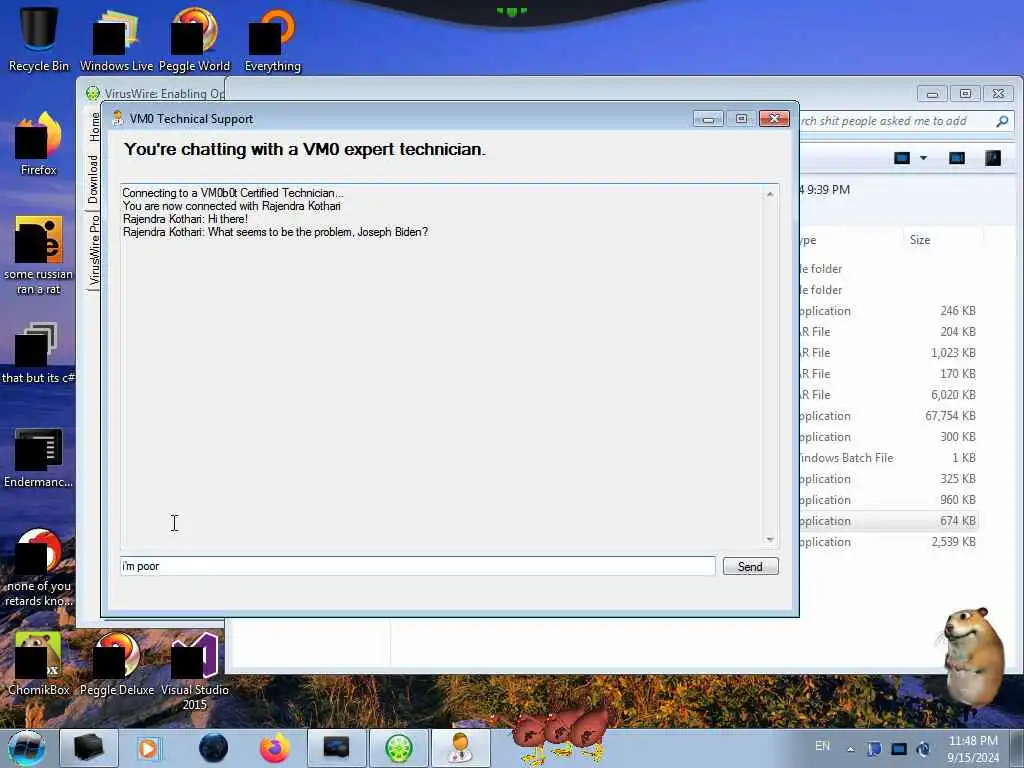Screen dimensions: 1024x768
Task: Toggle the preview pane icon in Explorer
Action: point(957,158)
